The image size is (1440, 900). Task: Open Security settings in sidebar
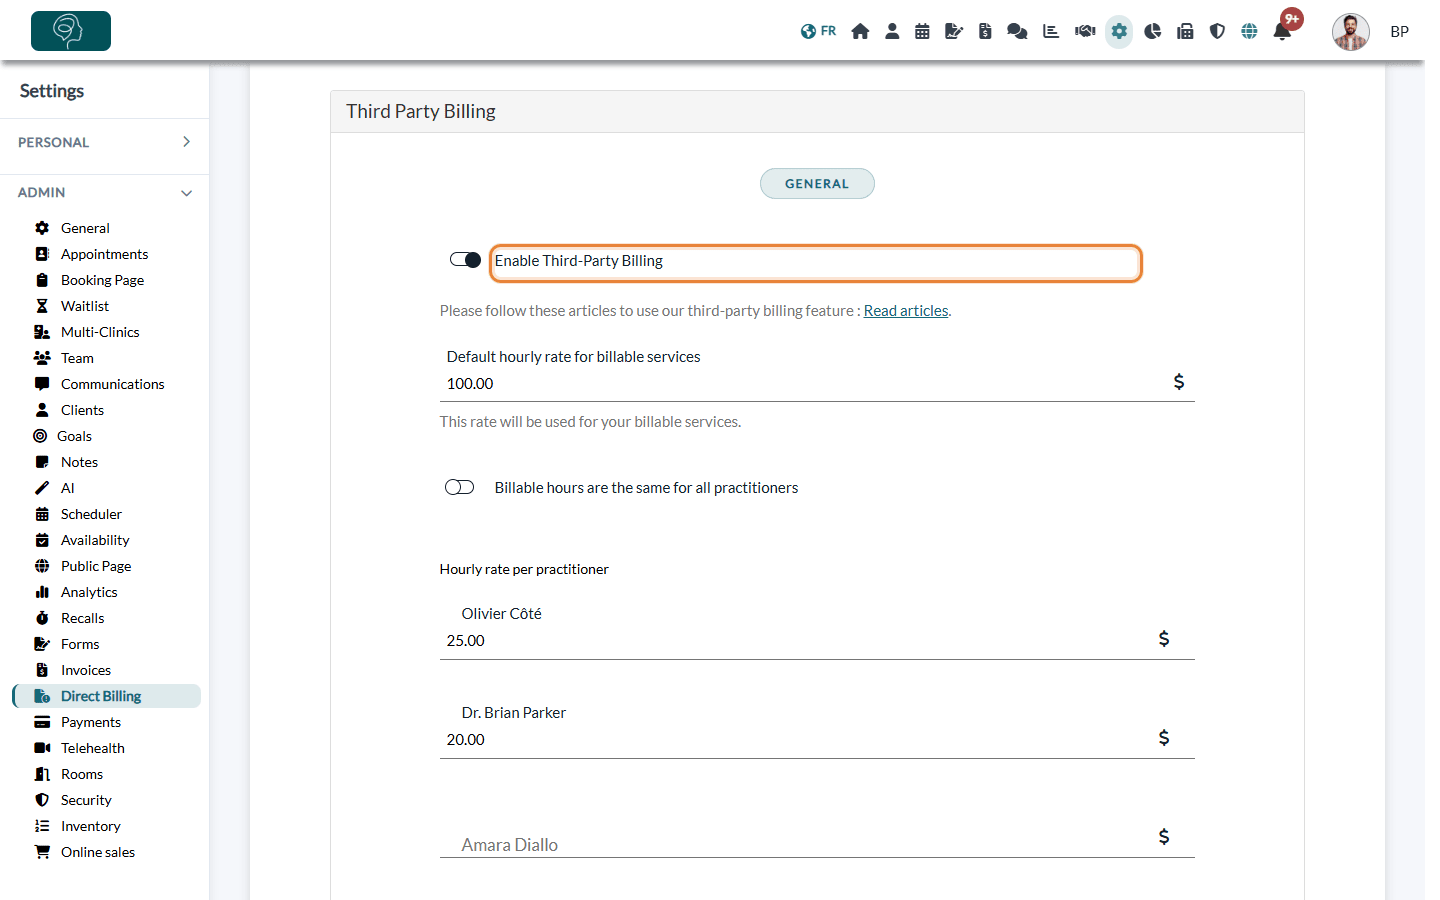[86, 800]
